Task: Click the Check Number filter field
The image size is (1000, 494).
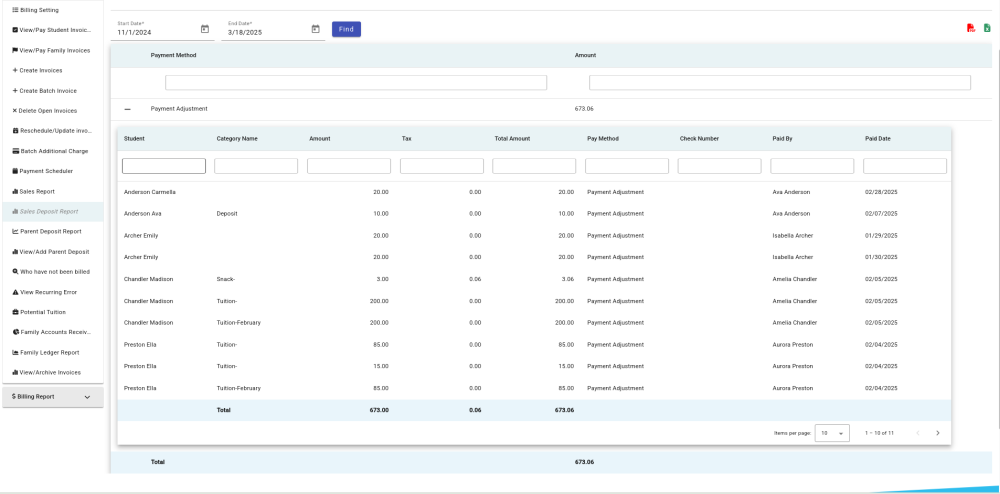Action: coord(719,166)
